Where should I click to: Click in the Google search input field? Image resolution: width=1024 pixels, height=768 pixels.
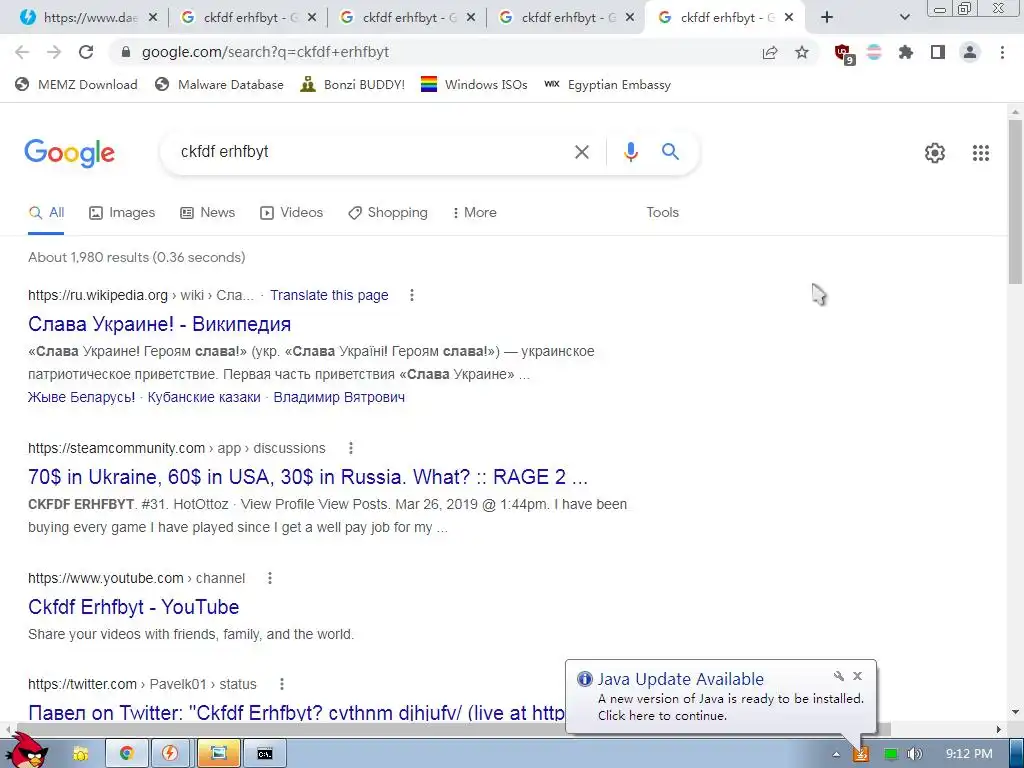[x=372, y=152]
